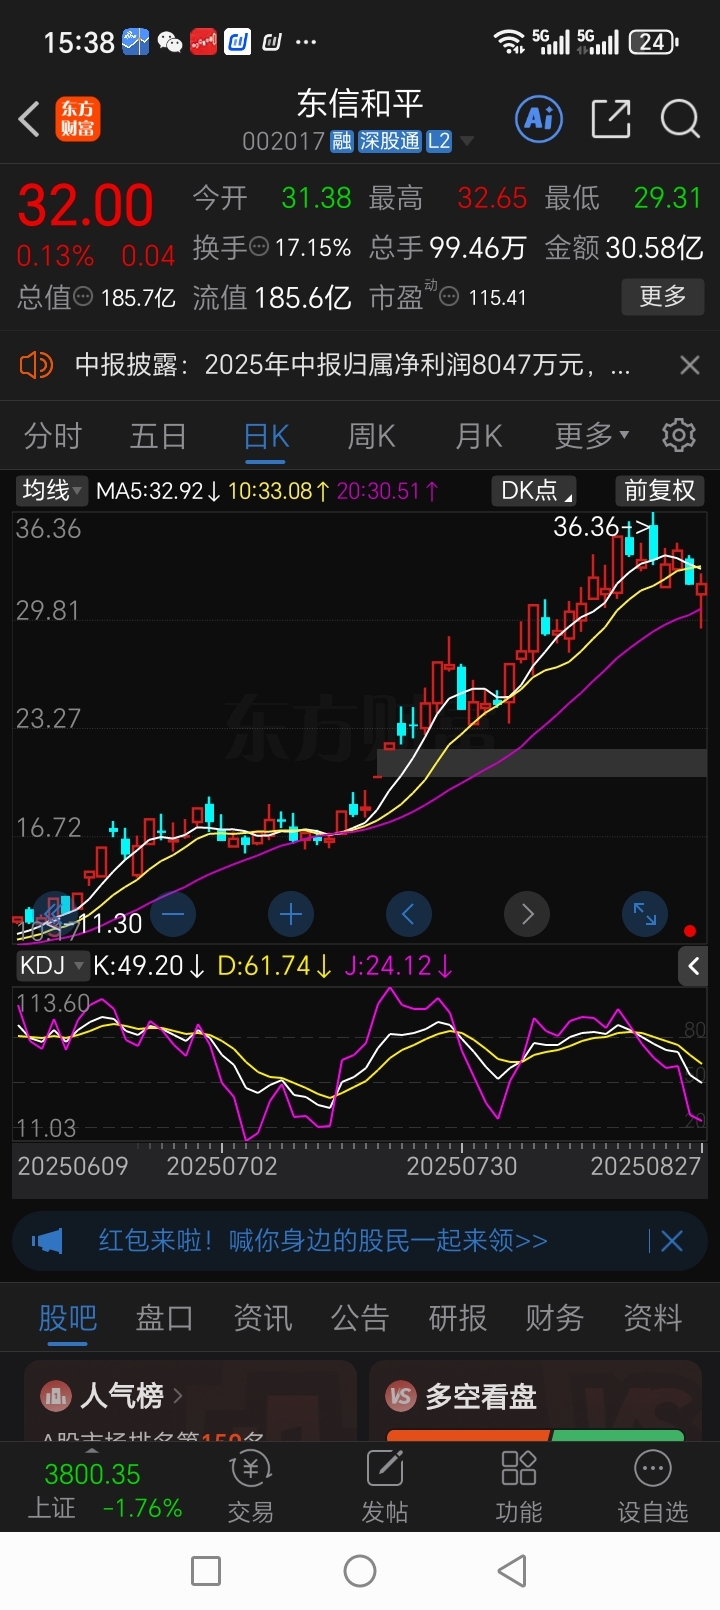Select the 资讯 tab
Screen dimensions: 720x1610
coord(262,1318)
